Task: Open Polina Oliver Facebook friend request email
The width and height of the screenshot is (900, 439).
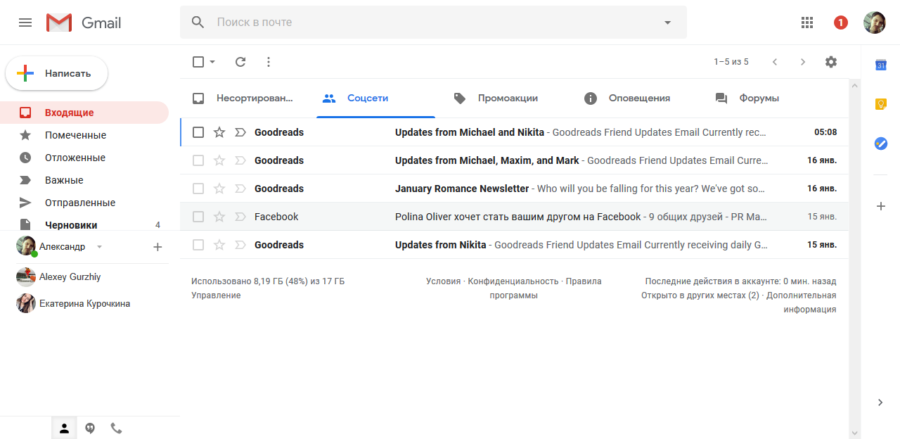Action: [514, 217]
